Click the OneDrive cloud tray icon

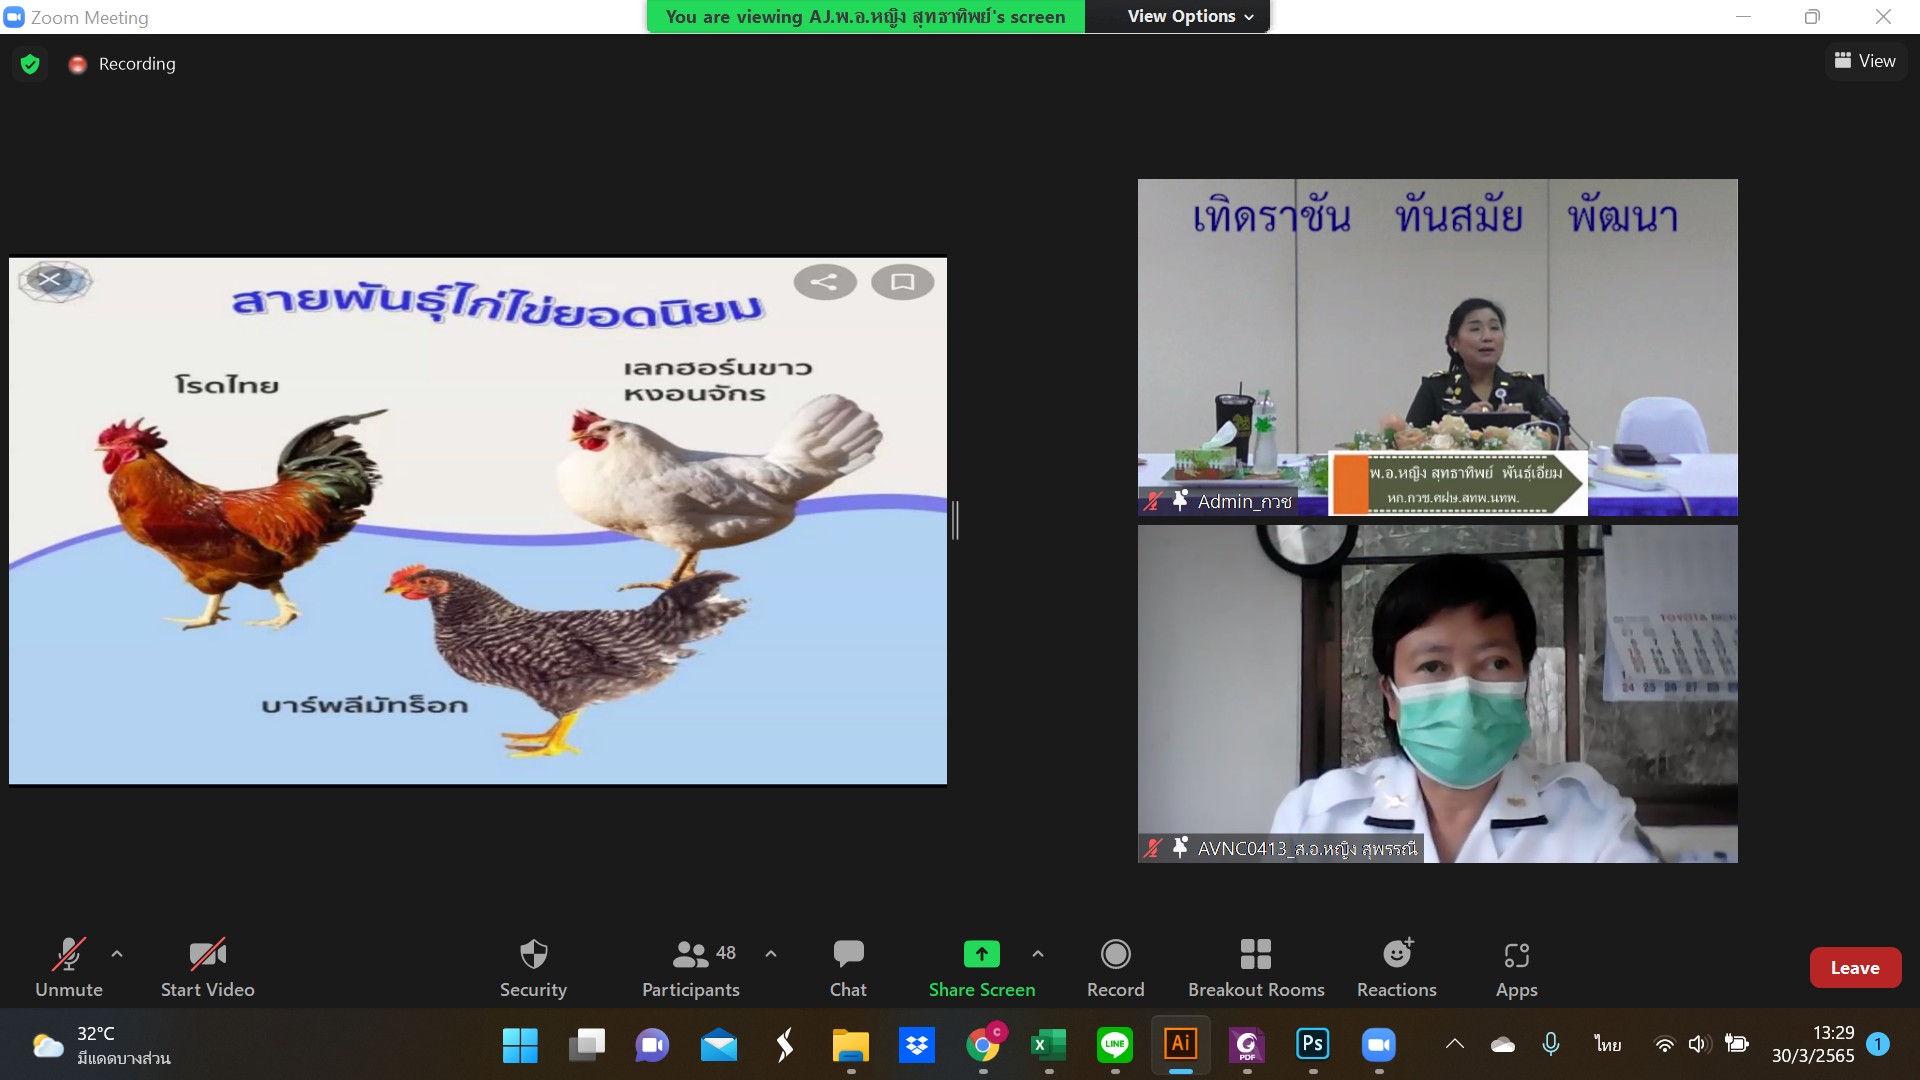(x=1502, y=1045)
